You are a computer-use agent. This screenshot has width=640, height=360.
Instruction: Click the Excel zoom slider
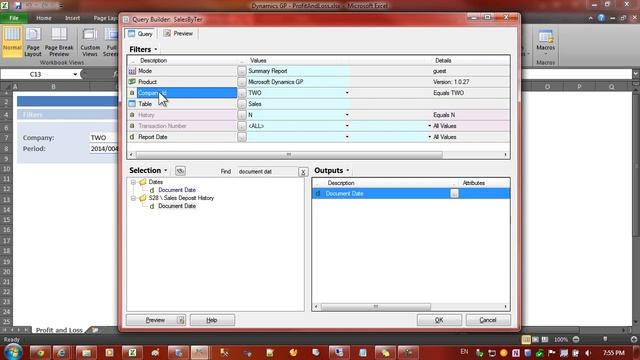pos(605,340)
